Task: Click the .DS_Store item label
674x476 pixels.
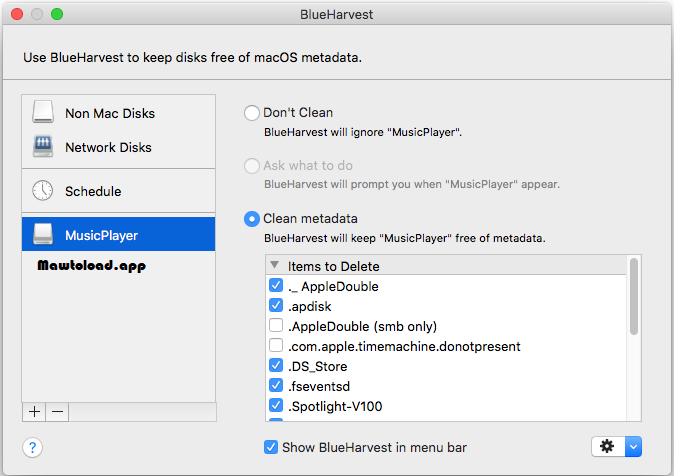Action: [x=318, y=366]
